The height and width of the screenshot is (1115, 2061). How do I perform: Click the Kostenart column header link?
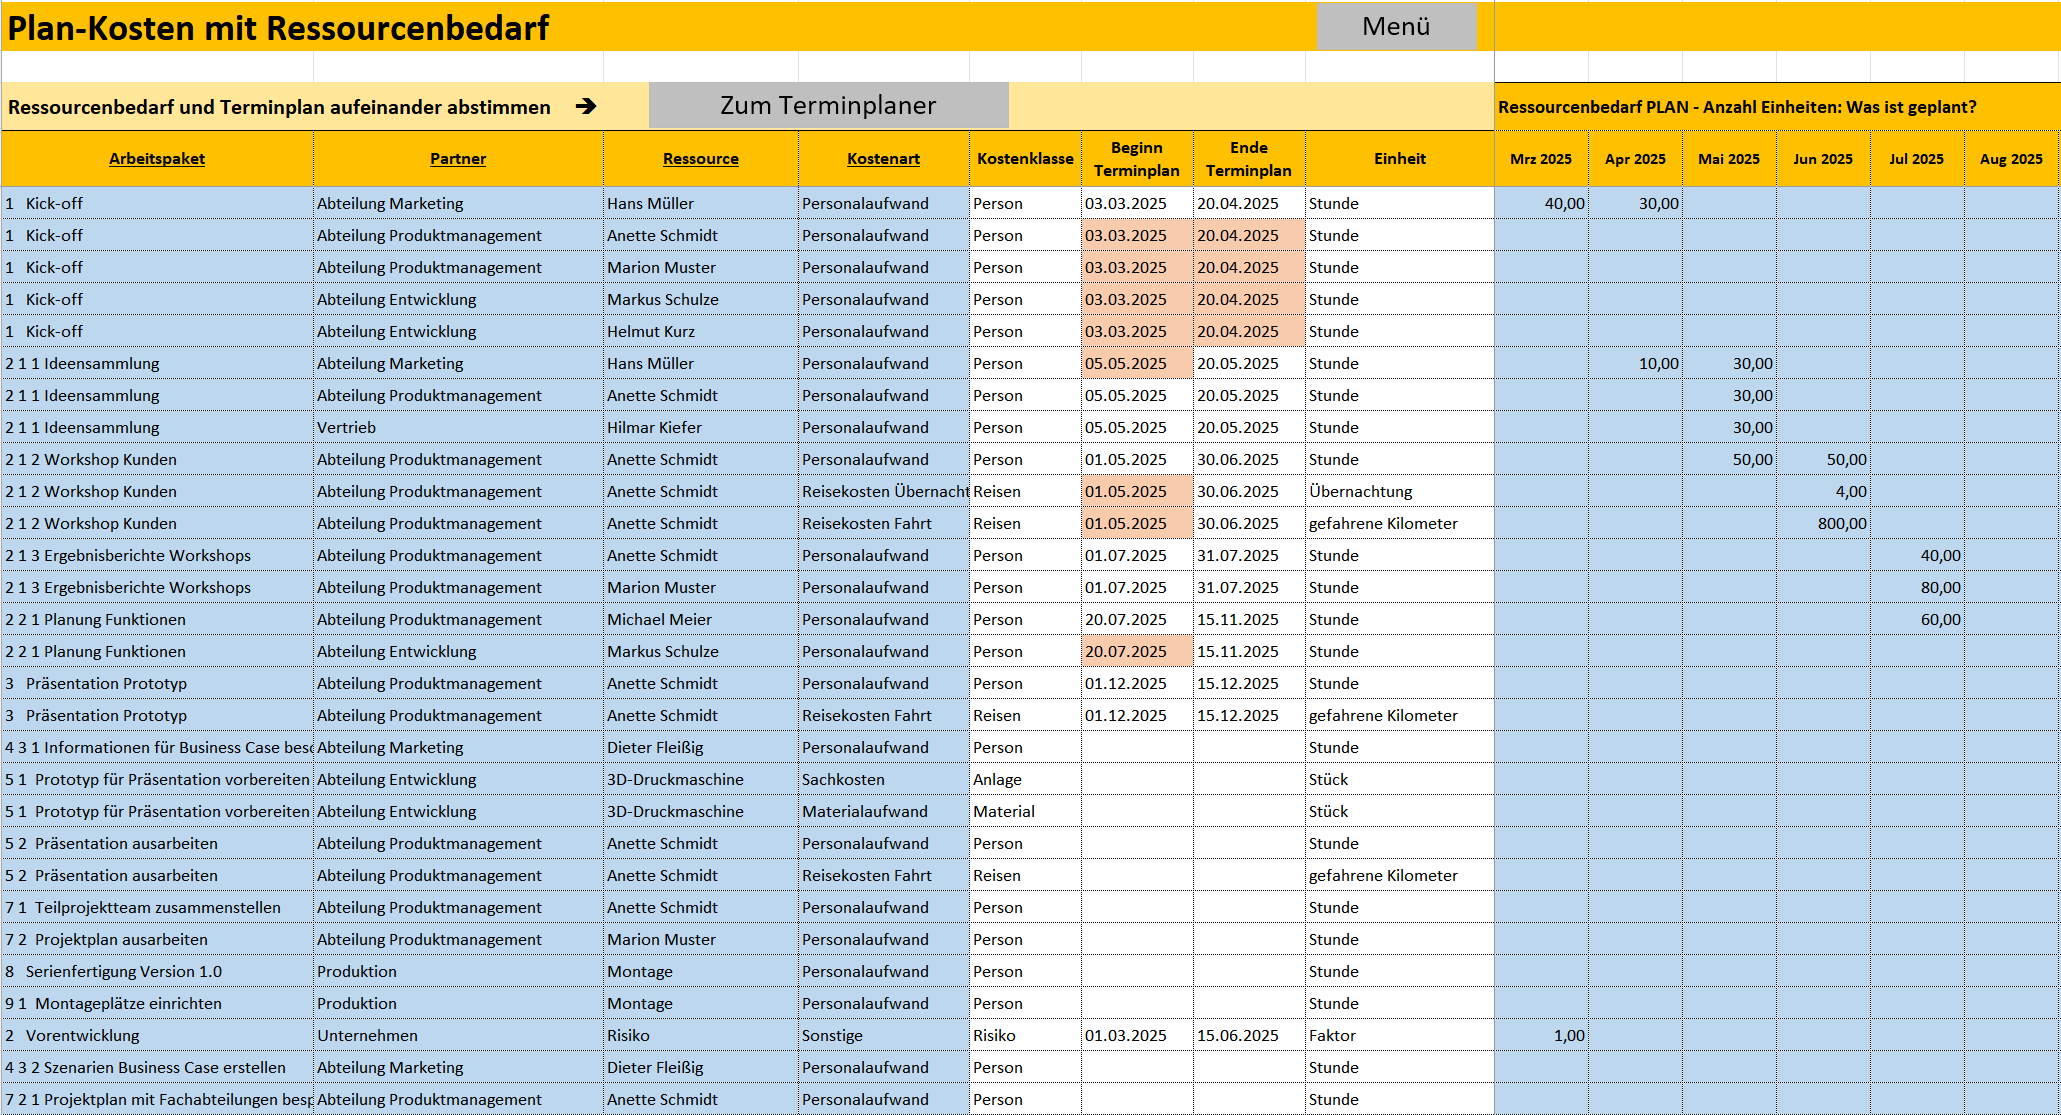pos(883,158)
